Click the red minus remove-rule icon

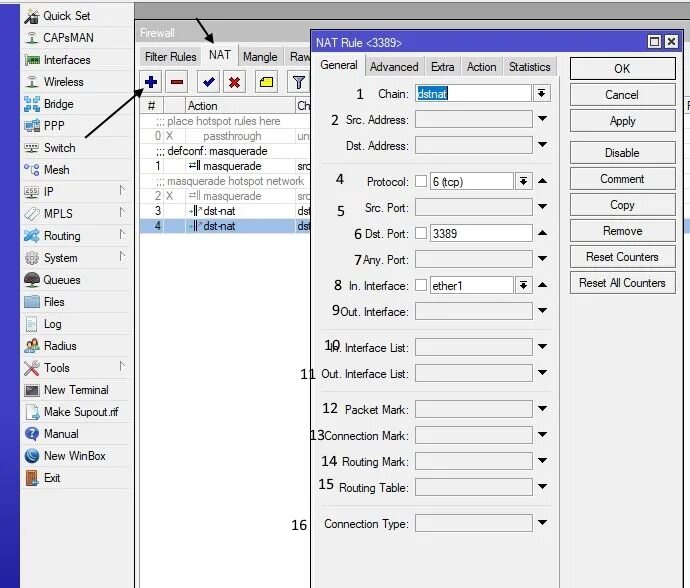pos(177,82)
